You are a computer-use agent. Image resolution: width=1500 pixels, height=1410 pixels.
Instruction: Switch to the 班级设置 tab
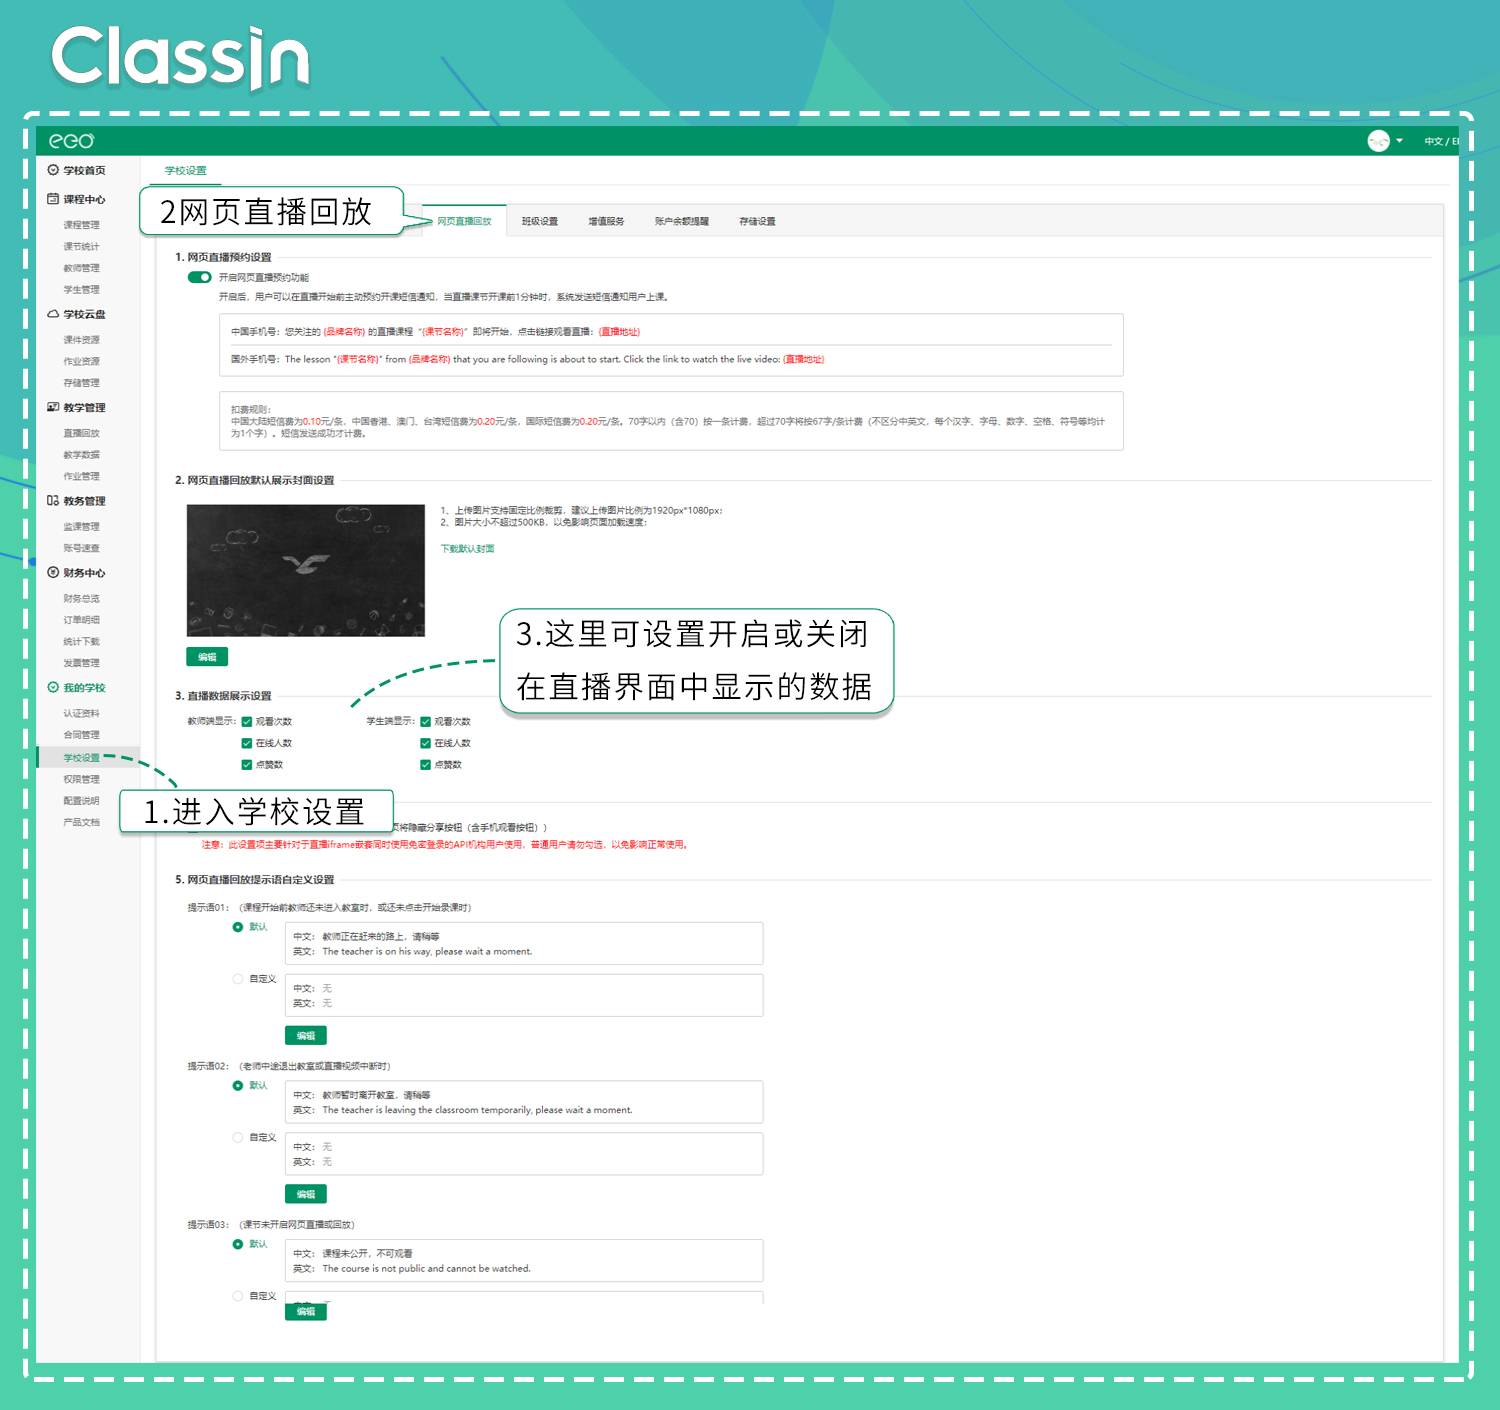(539, 221)
